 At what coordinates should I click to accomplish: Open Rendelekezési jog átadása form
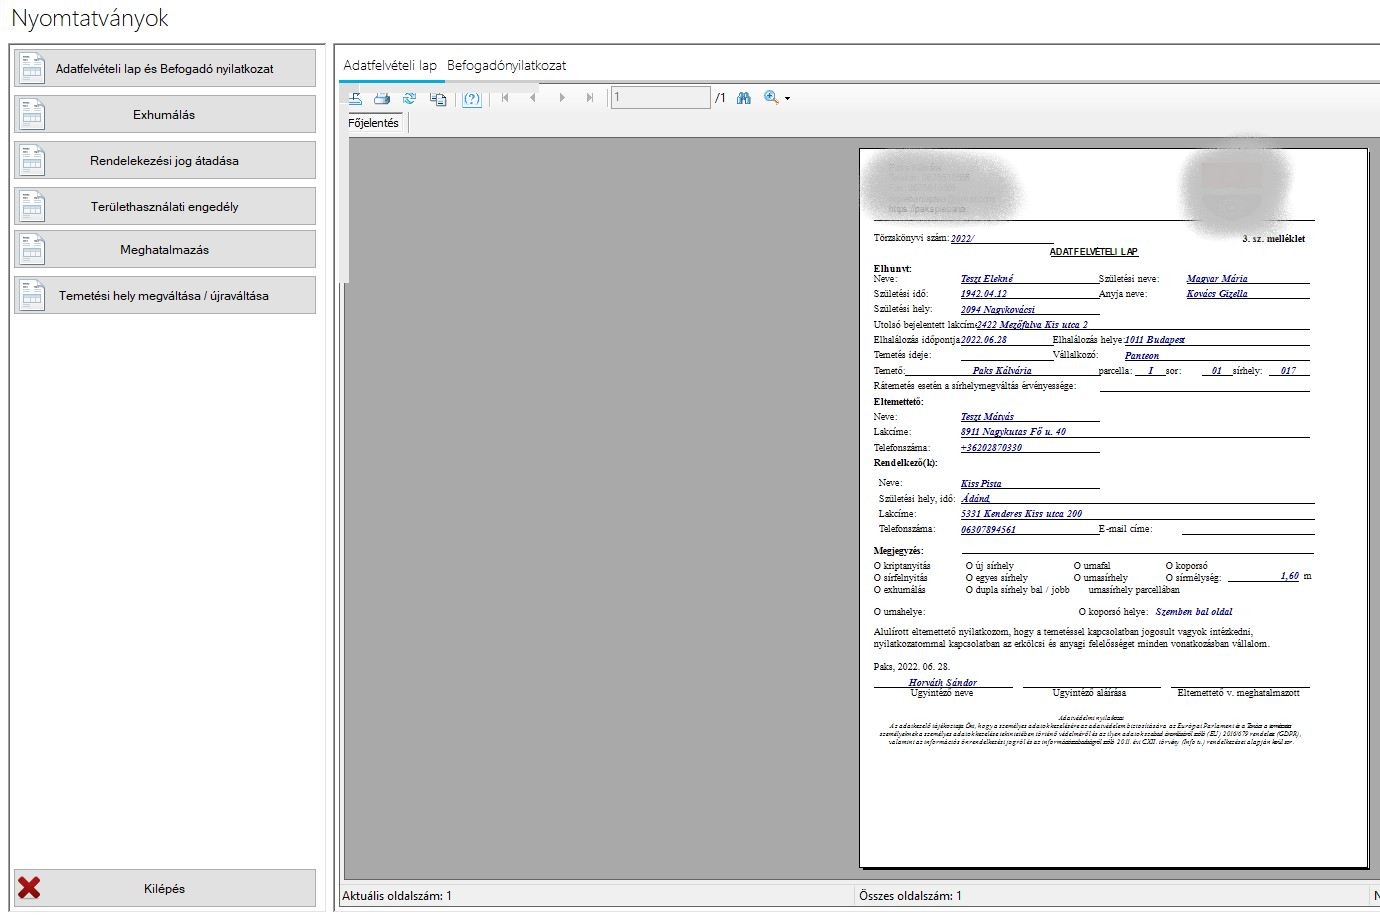[165, 161]
